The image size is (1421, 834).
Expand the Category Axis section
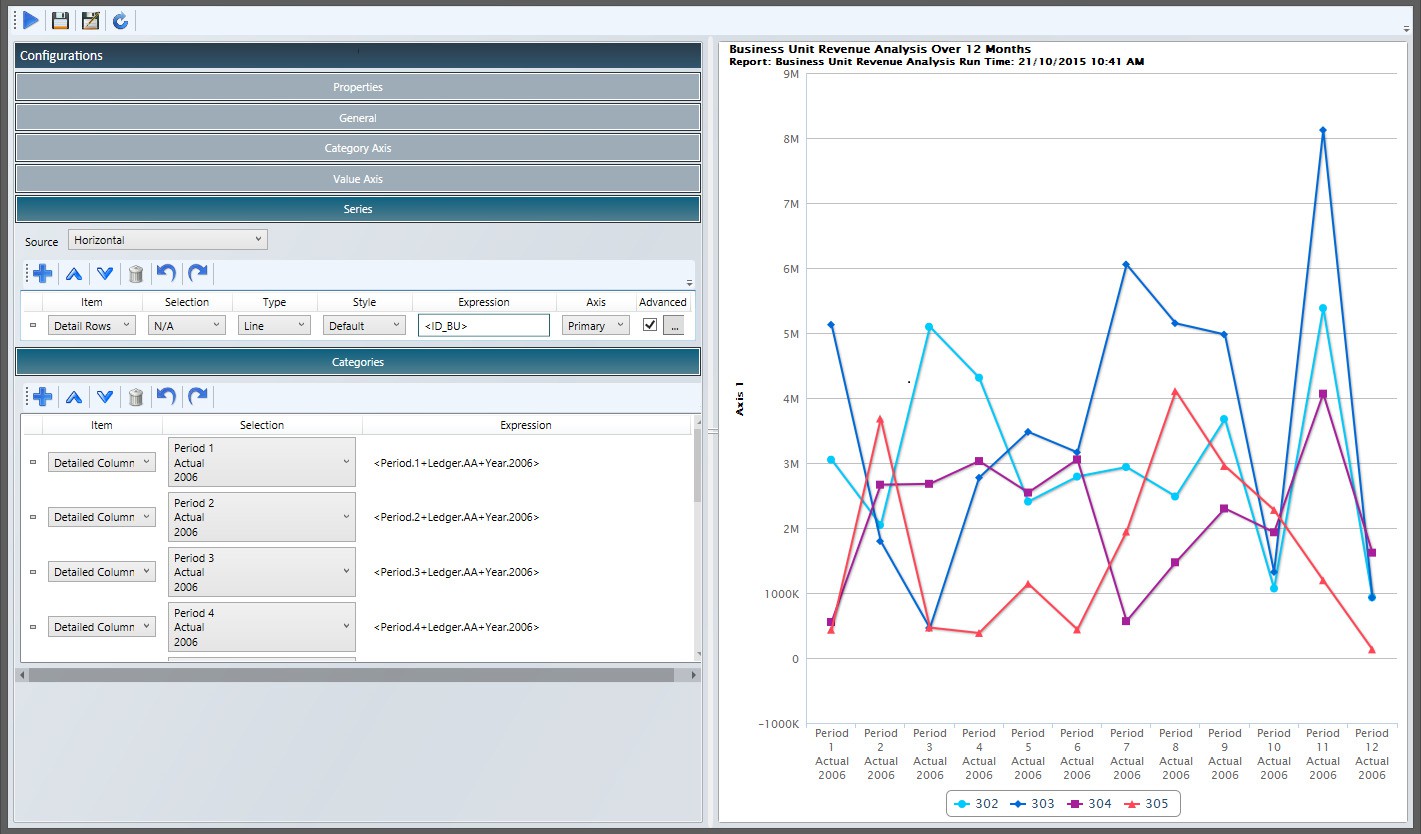(x=358, y=148)
